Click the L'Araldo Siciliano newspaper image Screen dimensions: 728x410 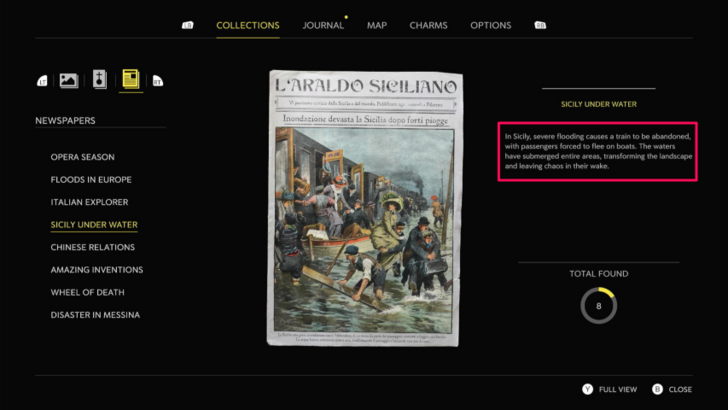364,208
